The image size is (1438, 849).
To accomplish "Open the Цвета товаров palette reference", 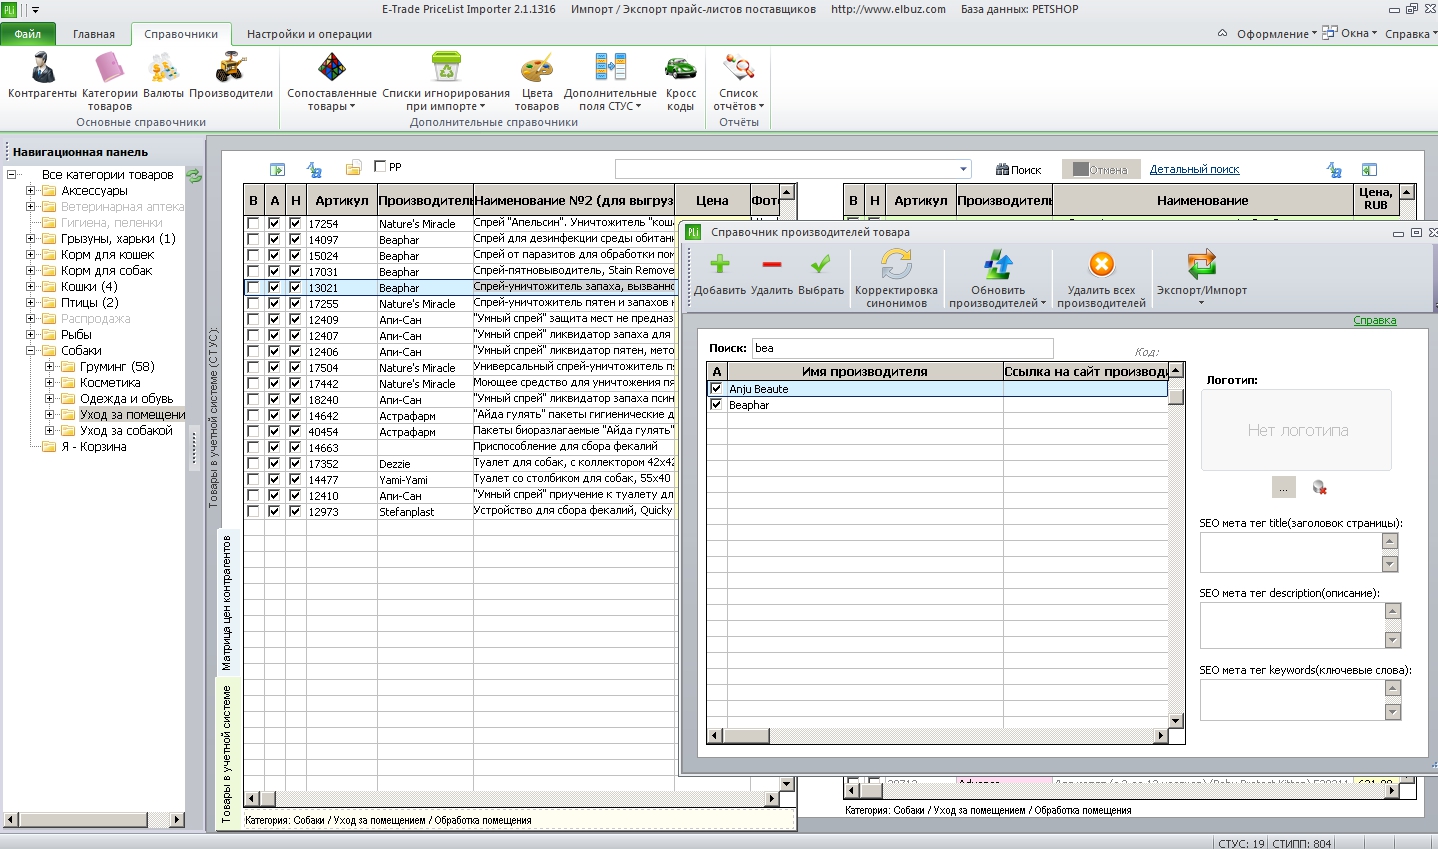I will point(537,82).
